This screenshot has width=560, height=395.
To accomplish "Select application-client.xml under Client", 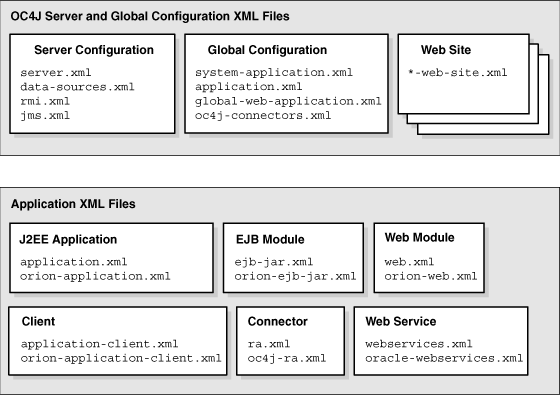I will tap(99, 344).
